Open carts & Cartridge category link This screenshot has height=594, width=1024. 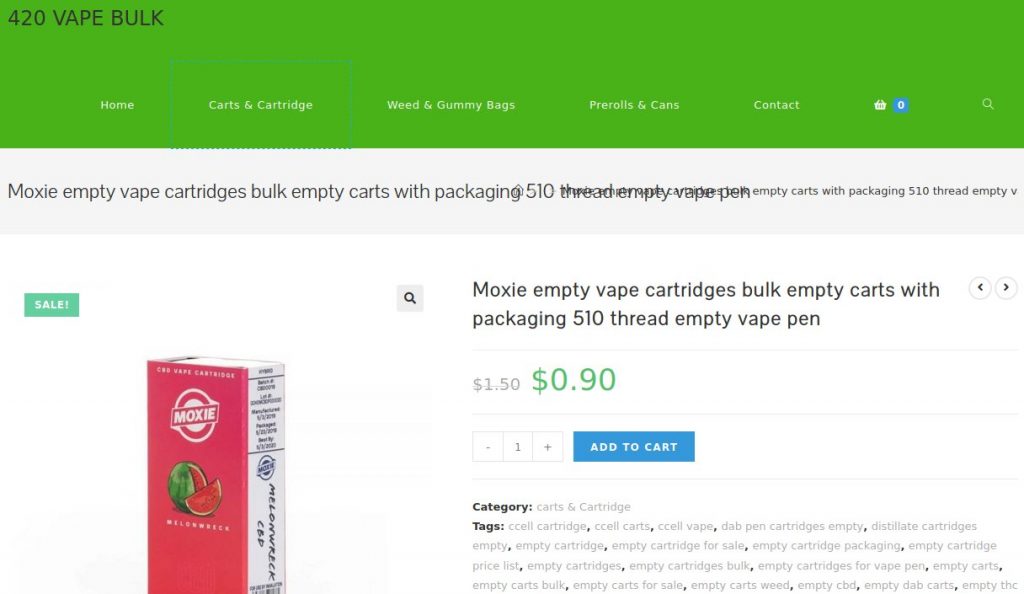coord(583,507)
